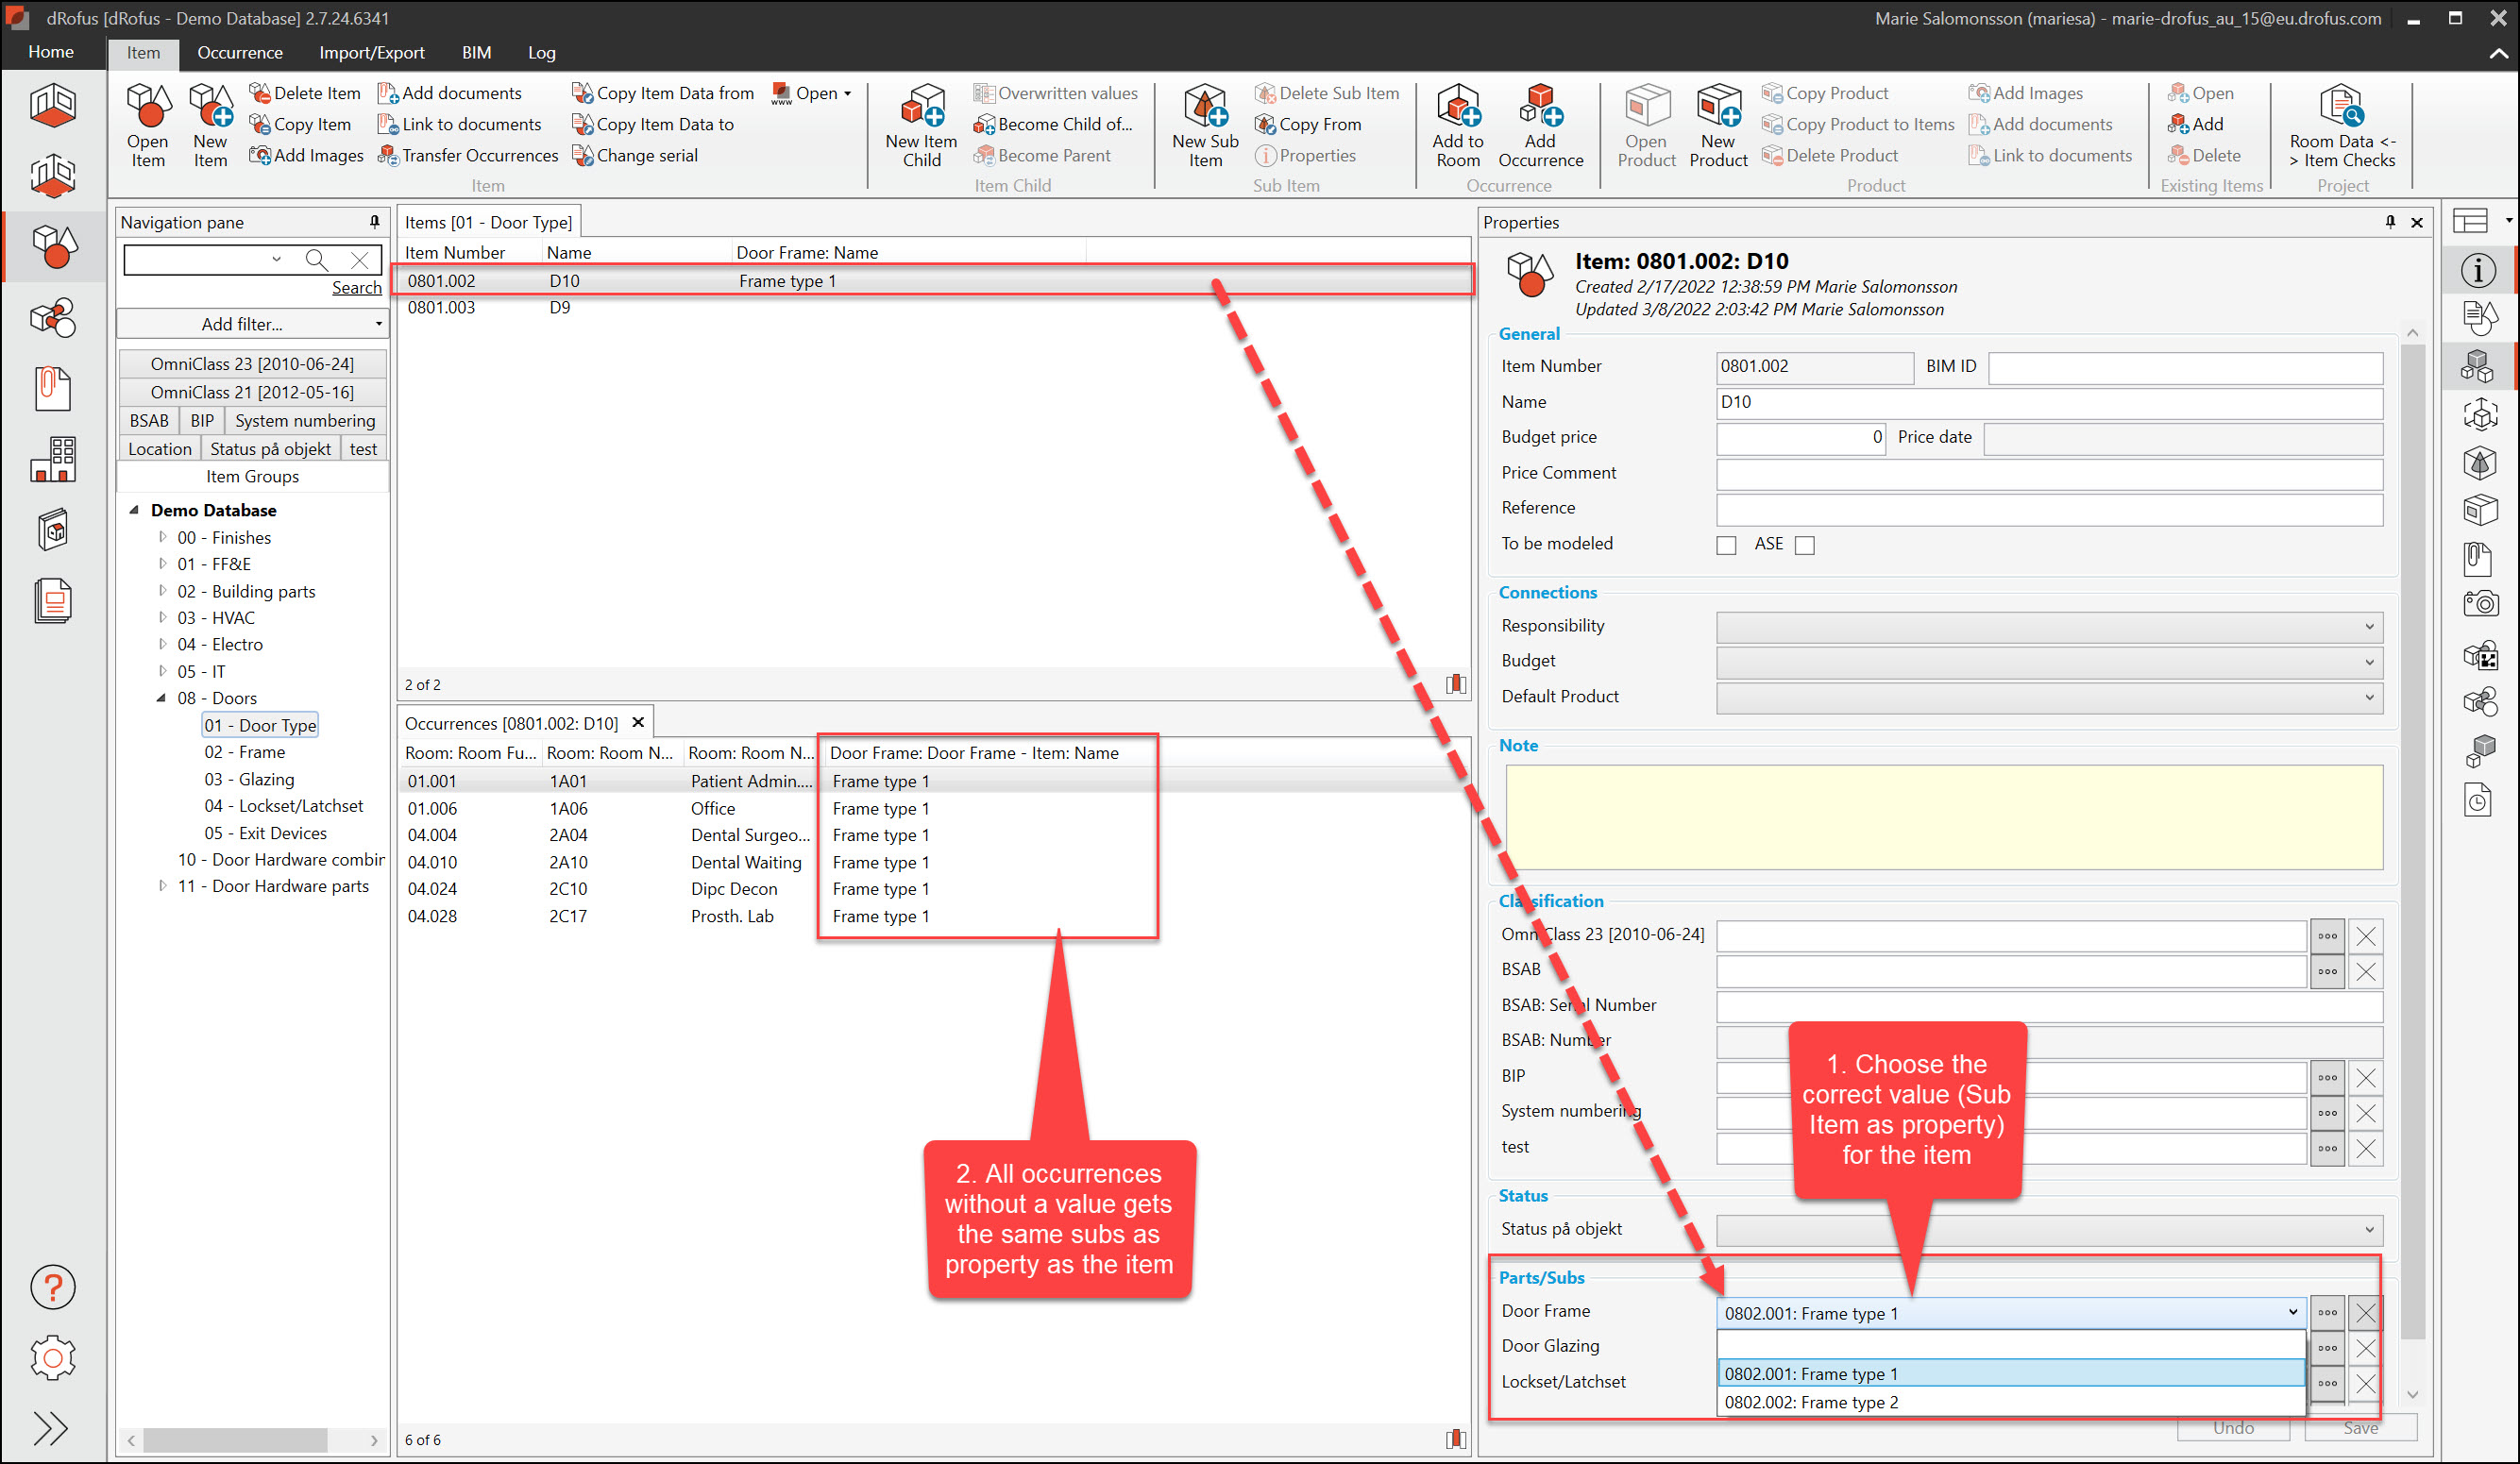Enable the ASE checkbox
The width and height of the screenshot is (2520, 1464).
[x=1804, y=545]
